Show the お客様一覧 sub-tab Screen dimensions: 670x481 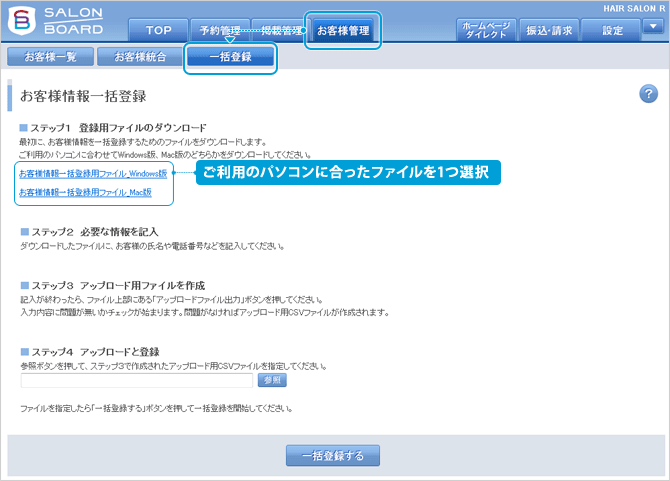(x=50, y=57)
